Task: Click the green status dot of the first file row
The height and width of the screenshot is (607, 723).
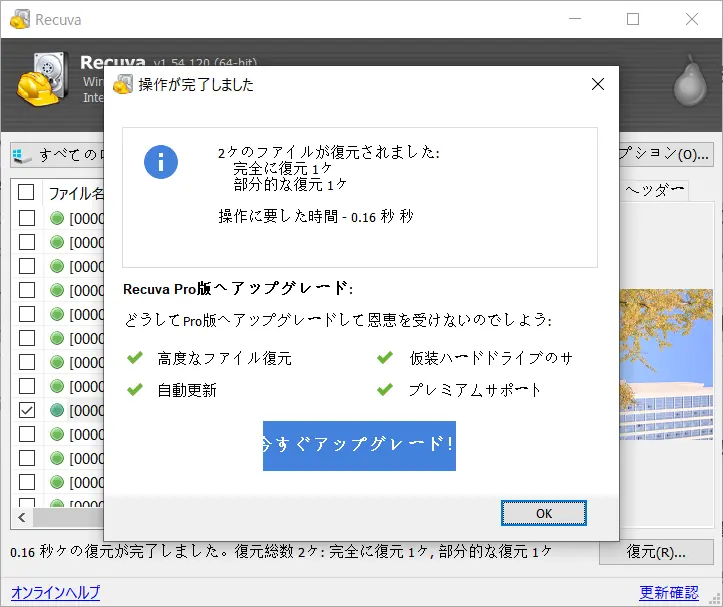Action: [x=57, y=218]
